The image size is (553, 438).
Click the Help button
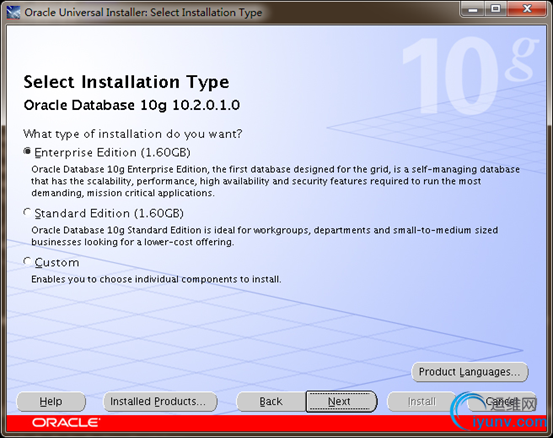pos(51,402)
